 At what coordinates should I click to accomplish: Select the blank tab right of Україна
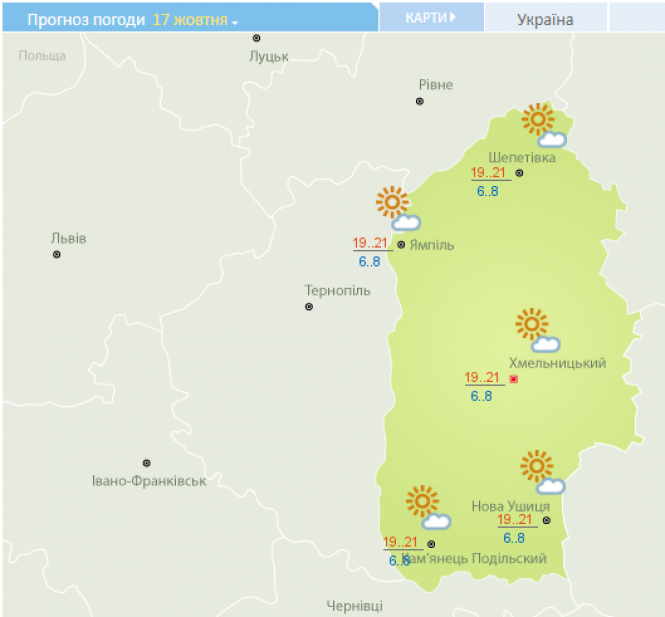coord(636,18)
